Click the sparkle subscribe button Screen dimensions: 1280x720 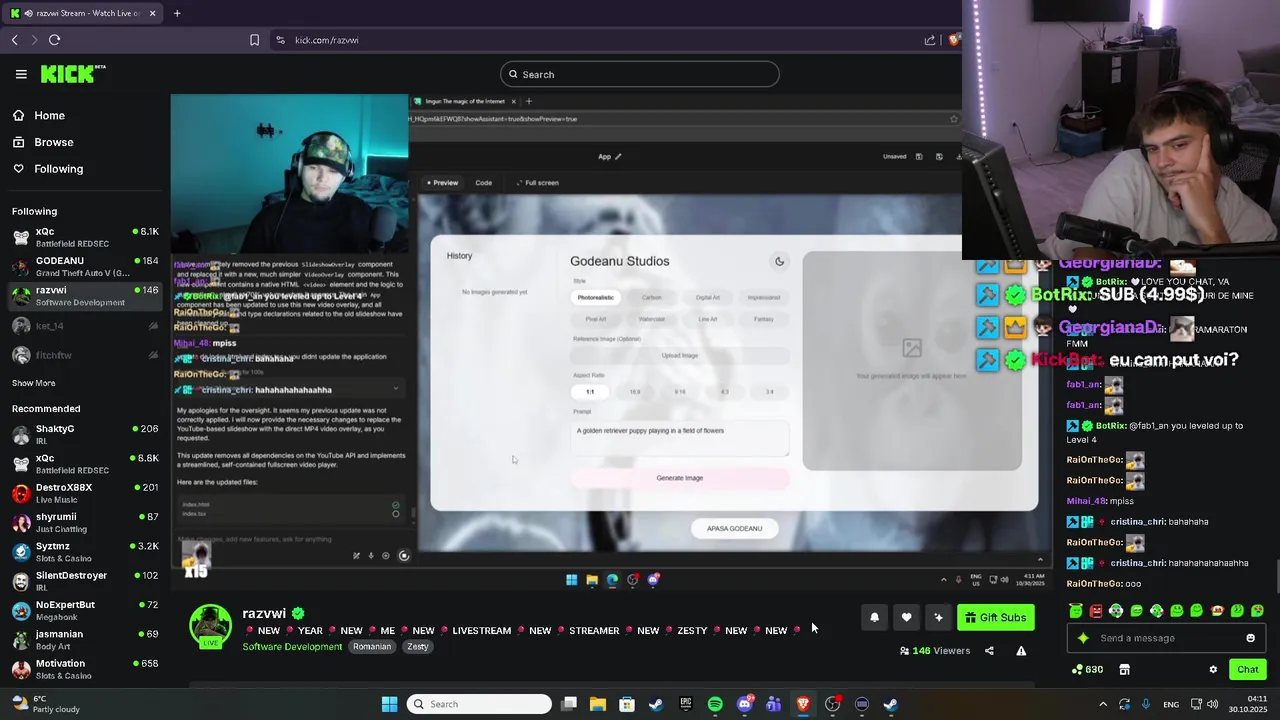[x=938, y=618]
